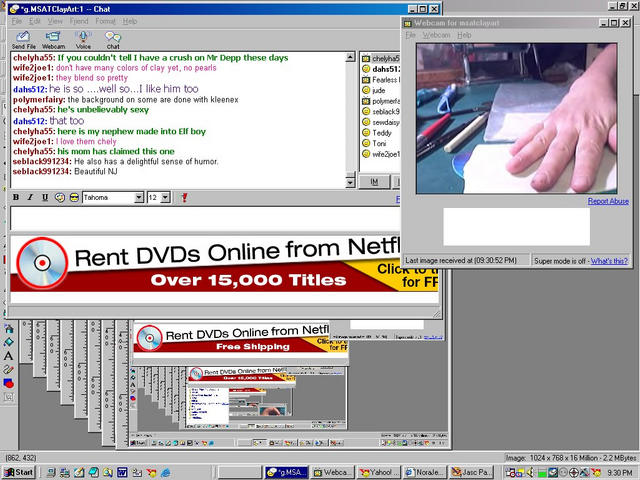This screenshot has height=480, width=640.
Task: Toggle underline text formatting
Action: [x=45, y=198]
